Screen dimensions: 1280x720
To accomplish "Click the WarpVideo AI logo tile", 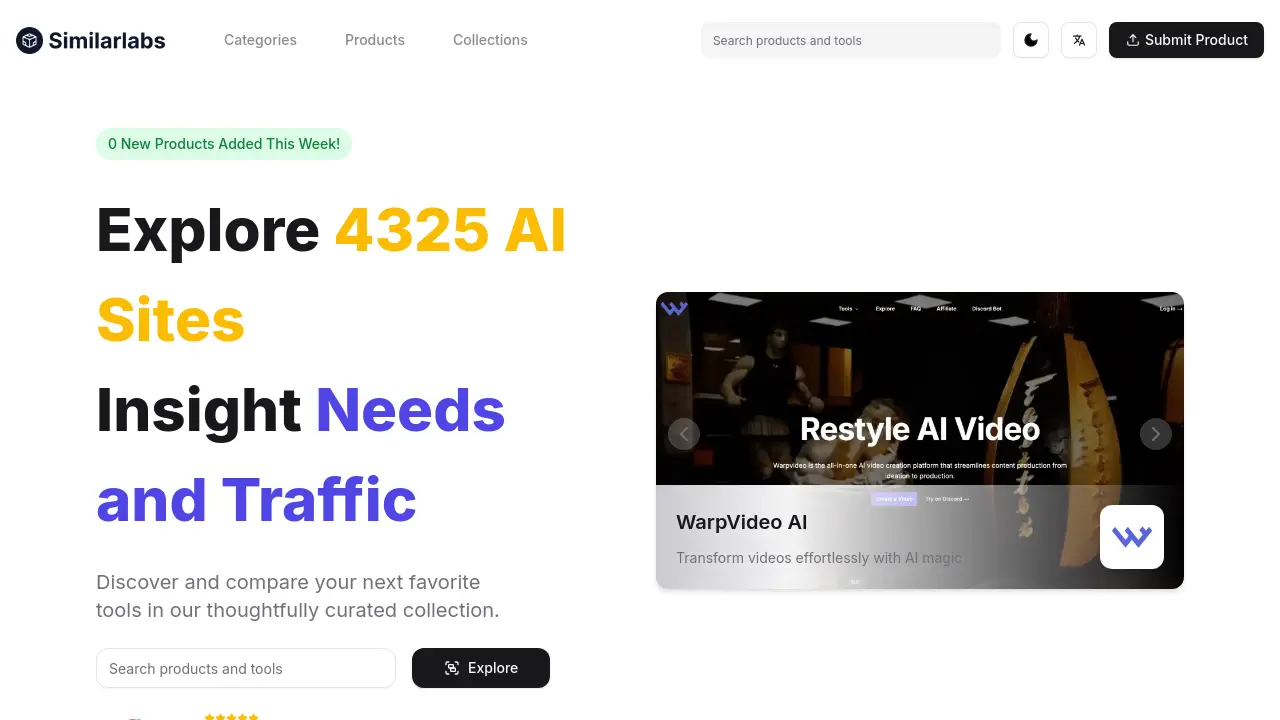I will (x=1132, y=537).
